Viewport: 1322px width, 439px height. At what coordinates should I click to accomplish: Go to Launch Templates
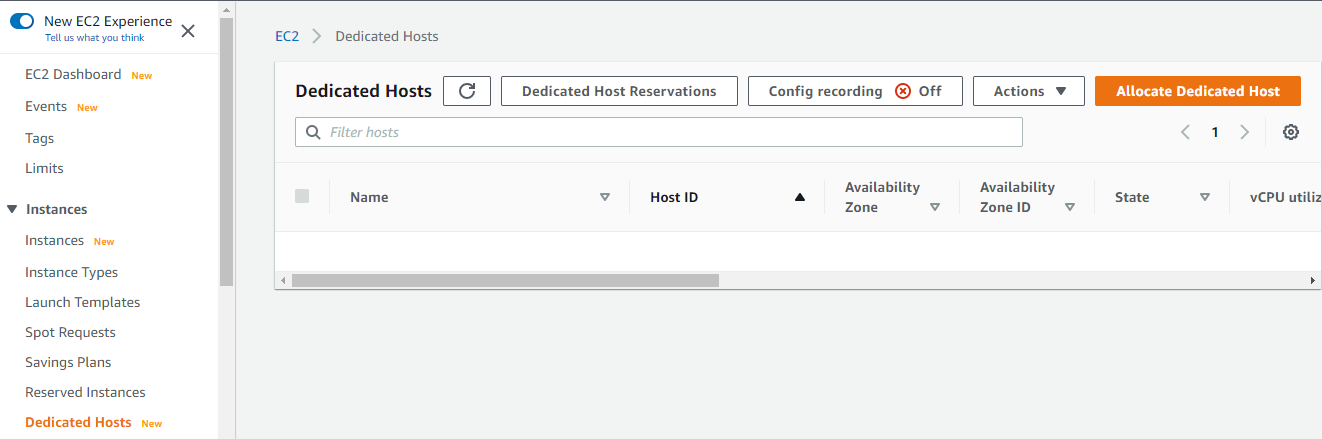pyautogui.click(x=82, y=302)
